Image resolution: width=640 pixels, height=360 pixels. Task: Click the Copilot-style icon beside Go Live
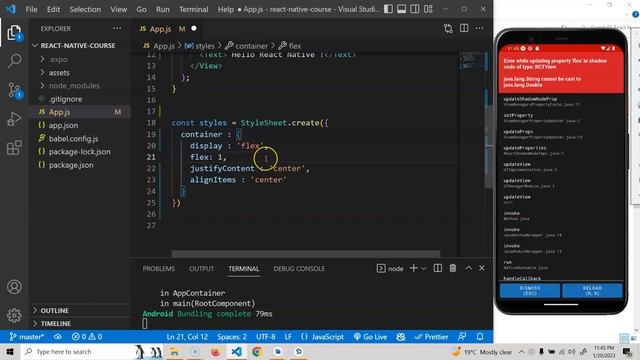pos(401,337)
